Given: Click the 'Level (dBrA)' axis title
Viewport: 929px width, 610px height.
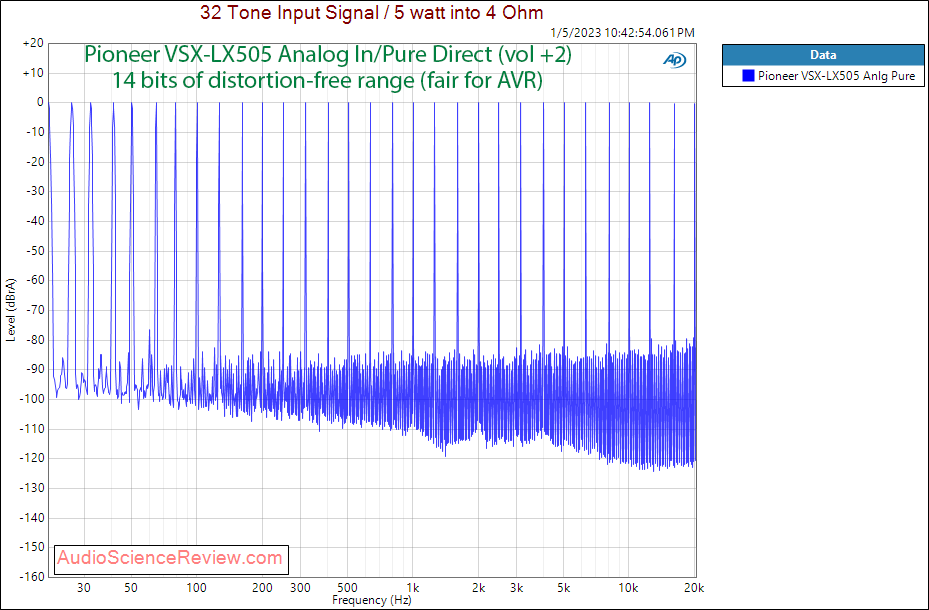Looking at the screenshot, I should coord(11,309).
